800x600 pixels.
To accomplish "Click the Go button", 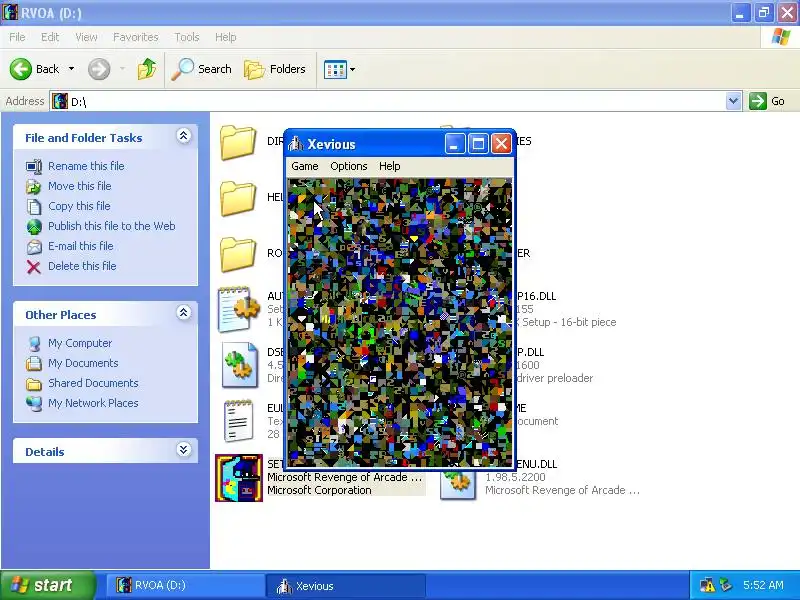I will point(767,101).
